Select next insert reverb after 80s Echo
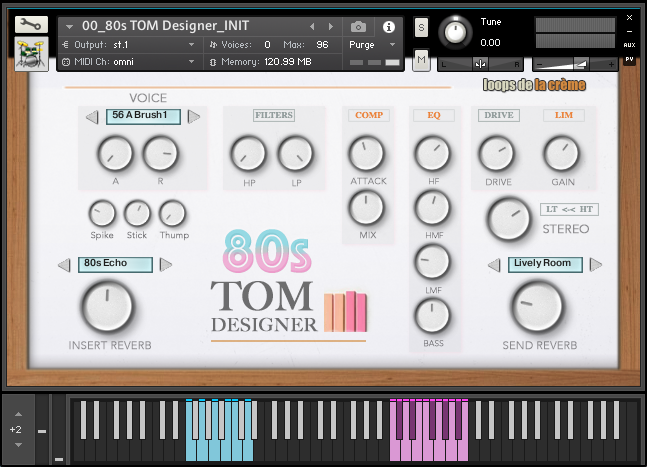 (x=165, y=265)
